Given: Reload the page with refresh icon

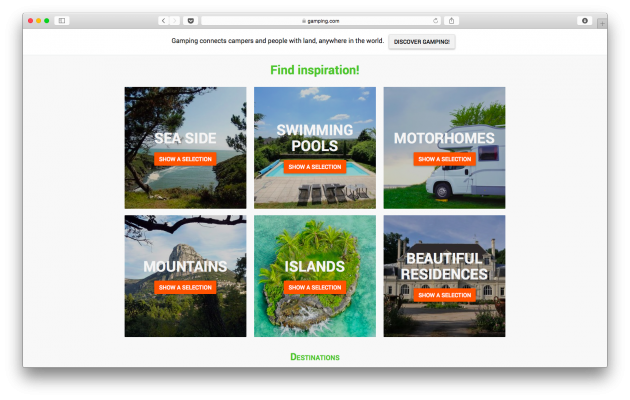Looking at the screenshot, I should (x=435, y=20).
